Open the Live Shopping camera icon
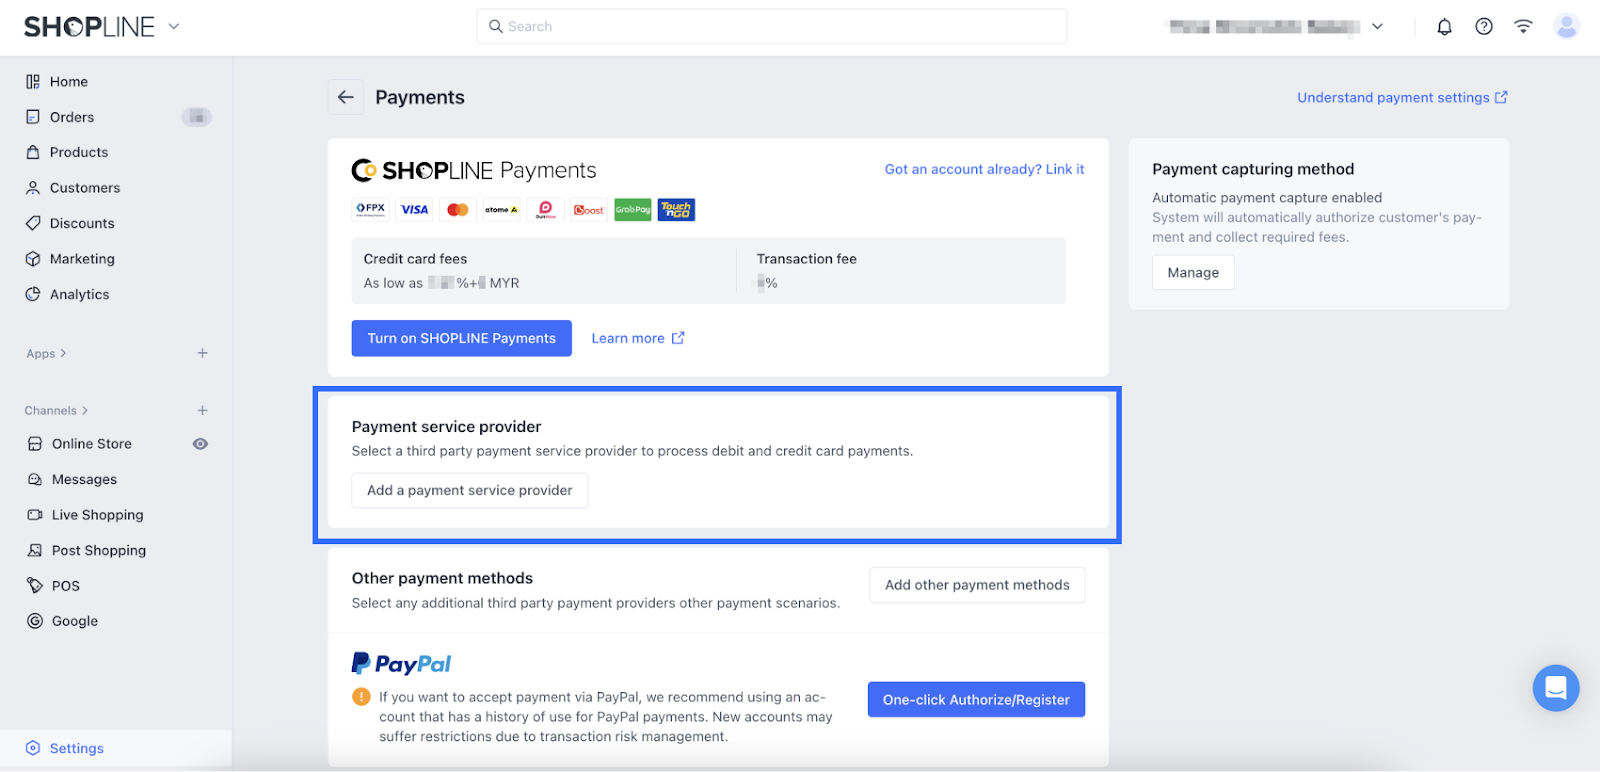Image resolution: width=1600 pixels, height=772 pixels. click(x=35, y=515)
